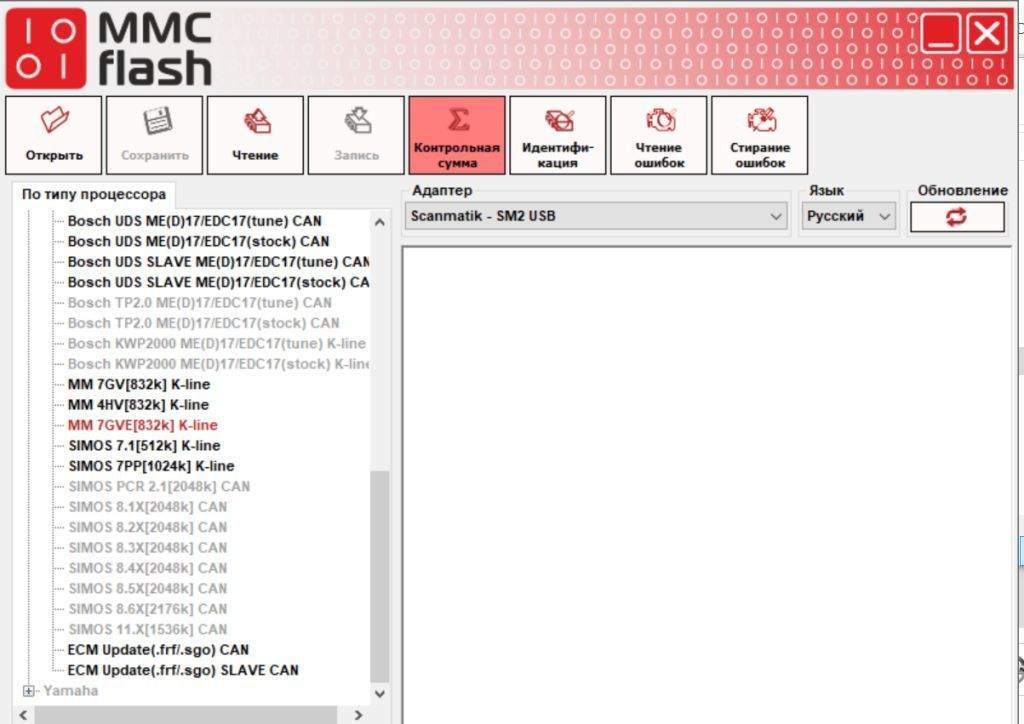Click the tree's vertical scrollbar thumb
The width and height of the screenshot is (1024, 724).
point(379,576)
